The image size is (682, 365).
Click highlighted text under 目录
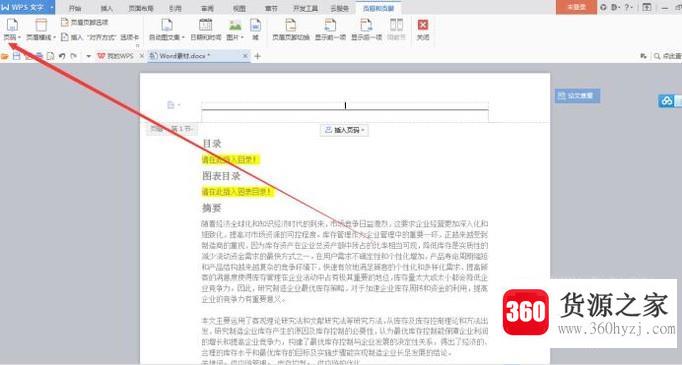pos(231,160)
